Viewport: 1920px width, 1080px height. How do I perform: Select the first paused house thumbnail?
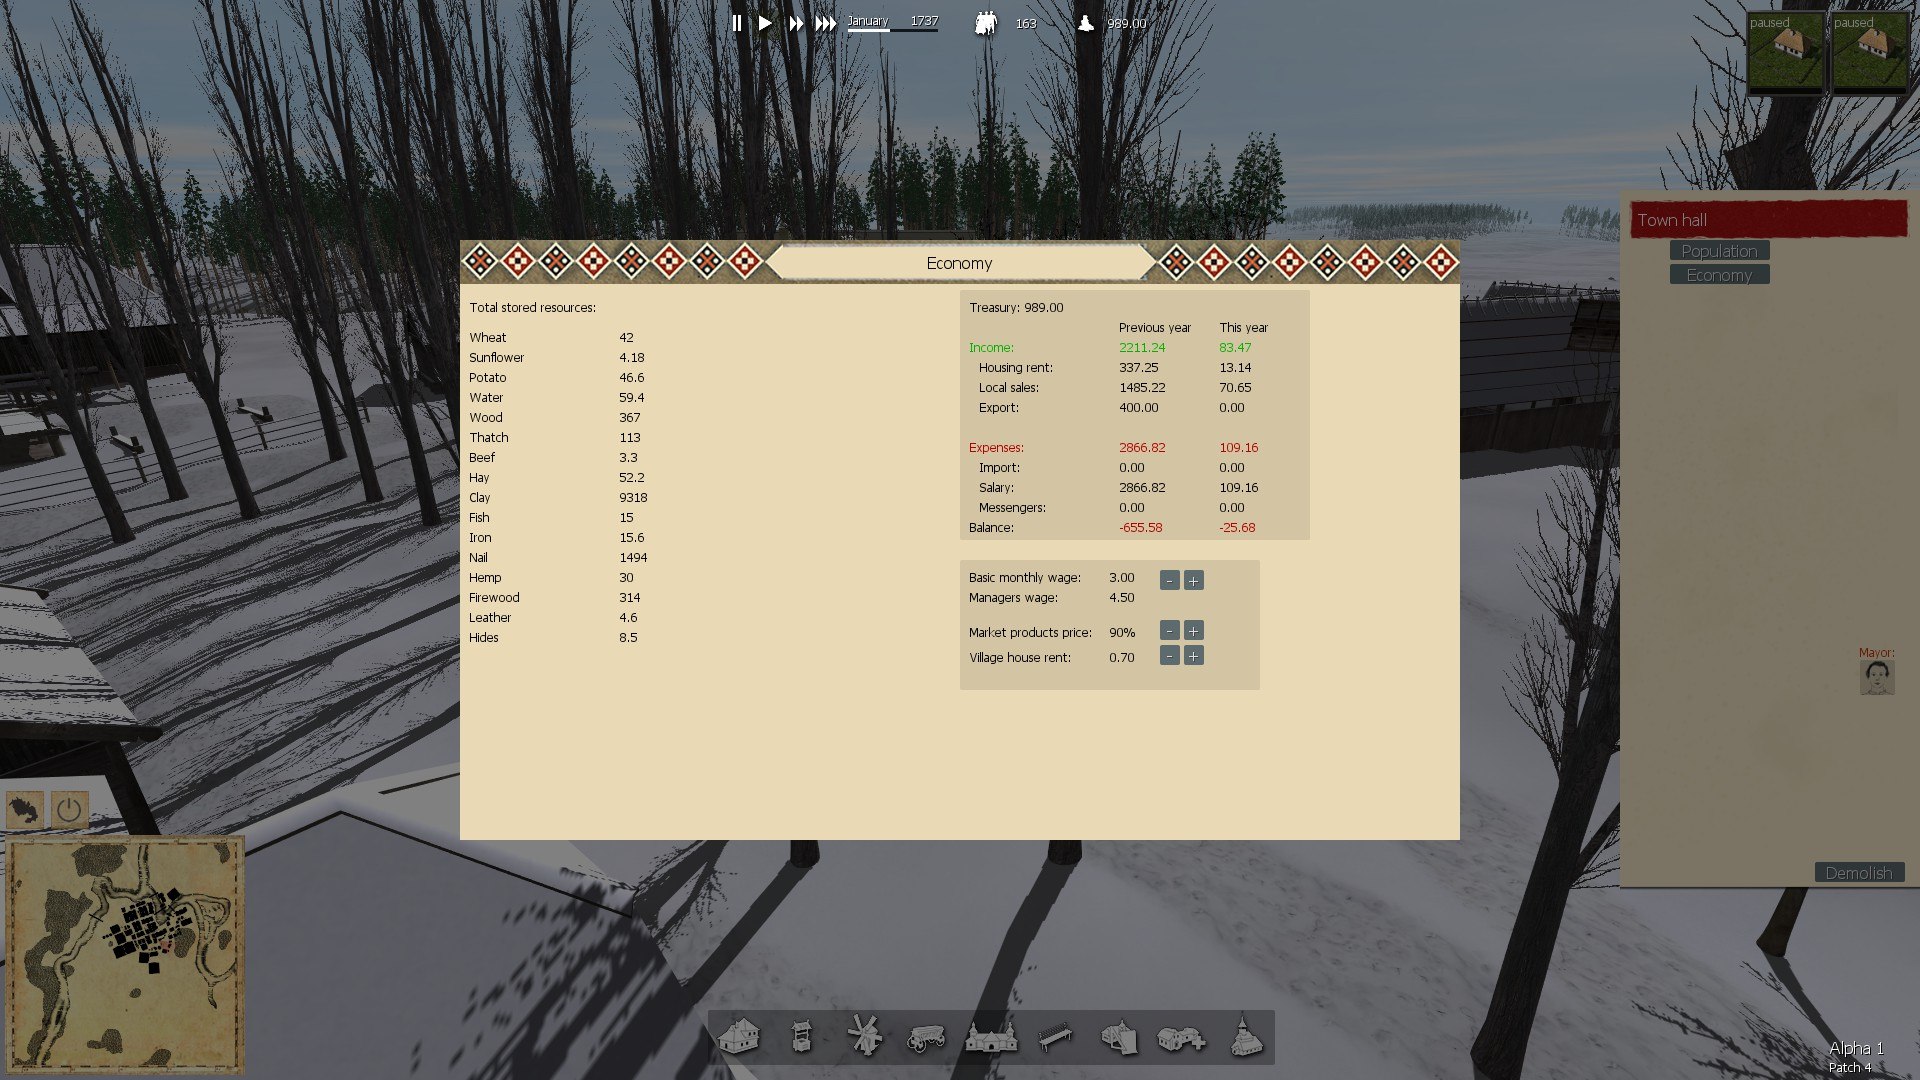pyautogui.click(x=1786, y=53)
